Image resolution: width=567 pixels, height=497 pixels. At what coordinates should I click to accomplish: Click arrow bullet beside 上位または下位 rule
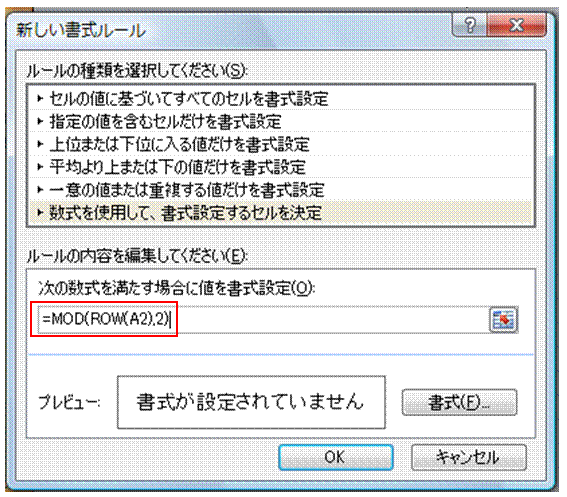40,144
